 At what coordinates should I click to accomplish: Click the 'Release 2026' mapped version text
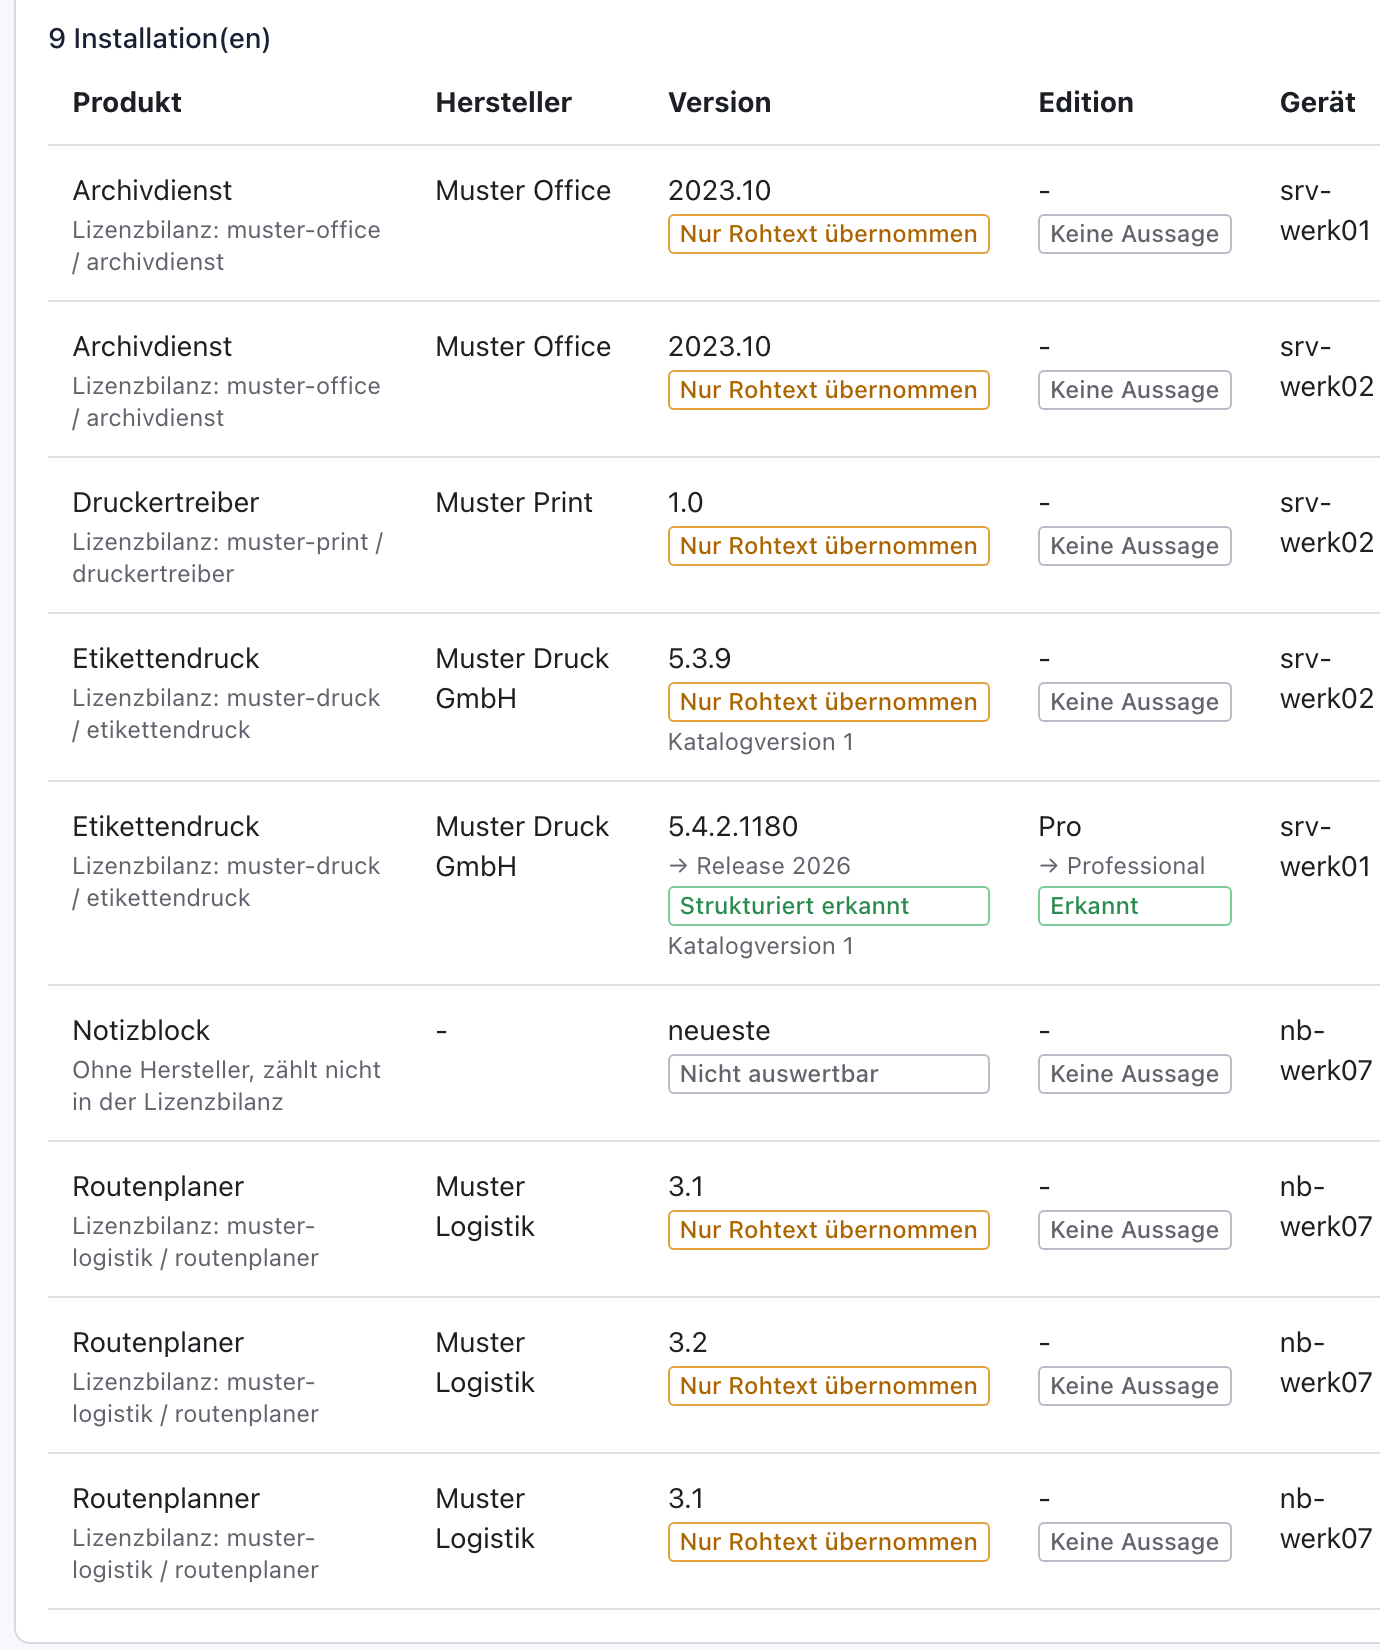(x=759, y=866)
